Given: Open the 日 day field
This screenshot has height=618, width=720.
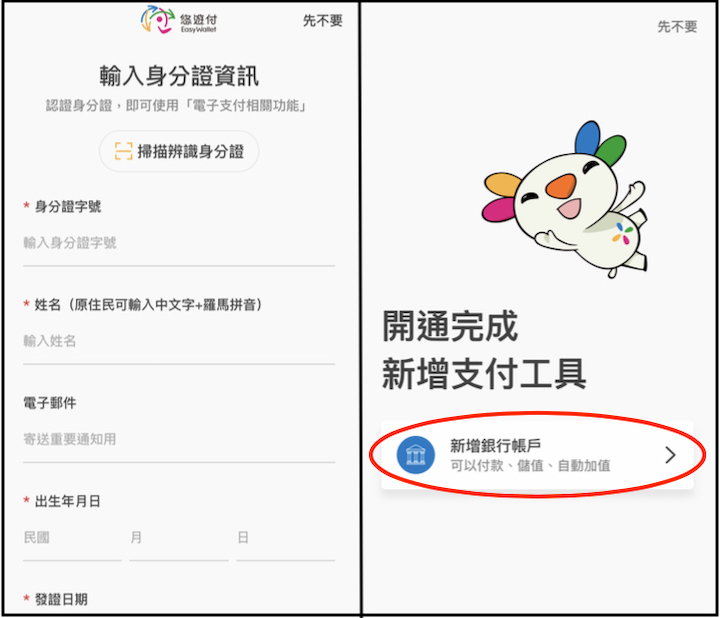Looking at the screenshot, I should (286, 538).
